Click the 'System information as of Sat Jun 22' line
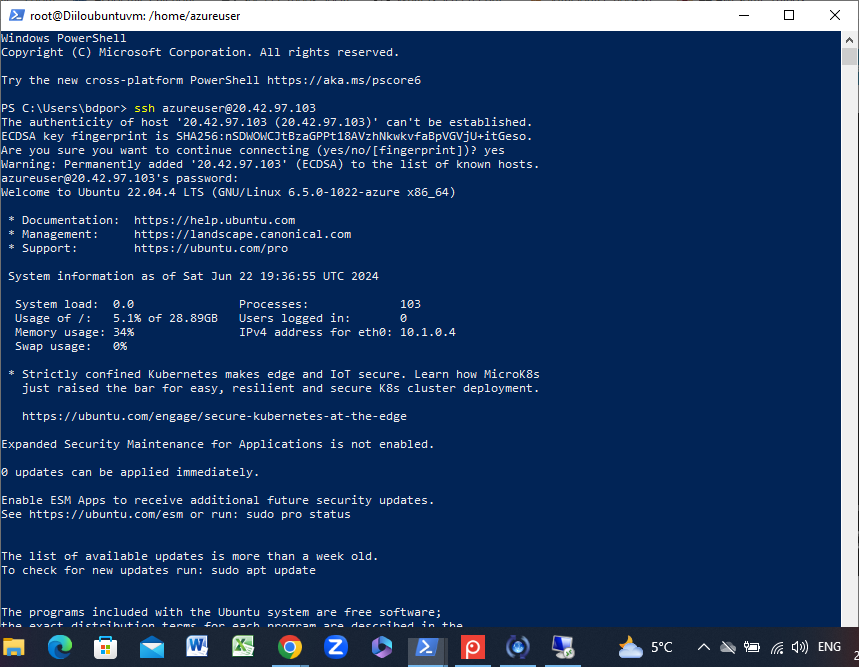Screen dimensions: 859x667 [193, 277]
